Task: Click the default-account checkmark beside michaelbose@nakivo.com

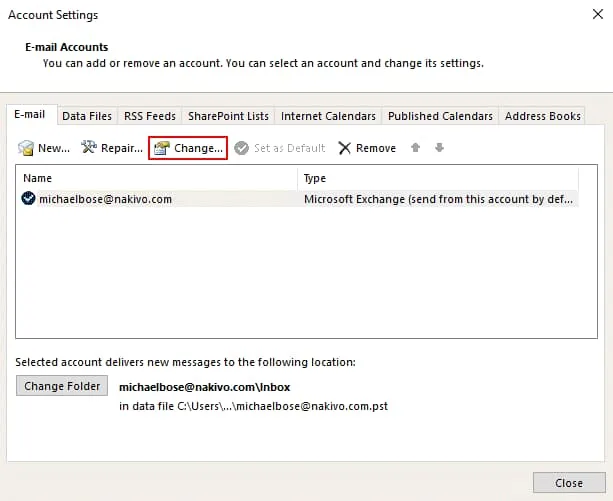Action: tap(28, 199)
